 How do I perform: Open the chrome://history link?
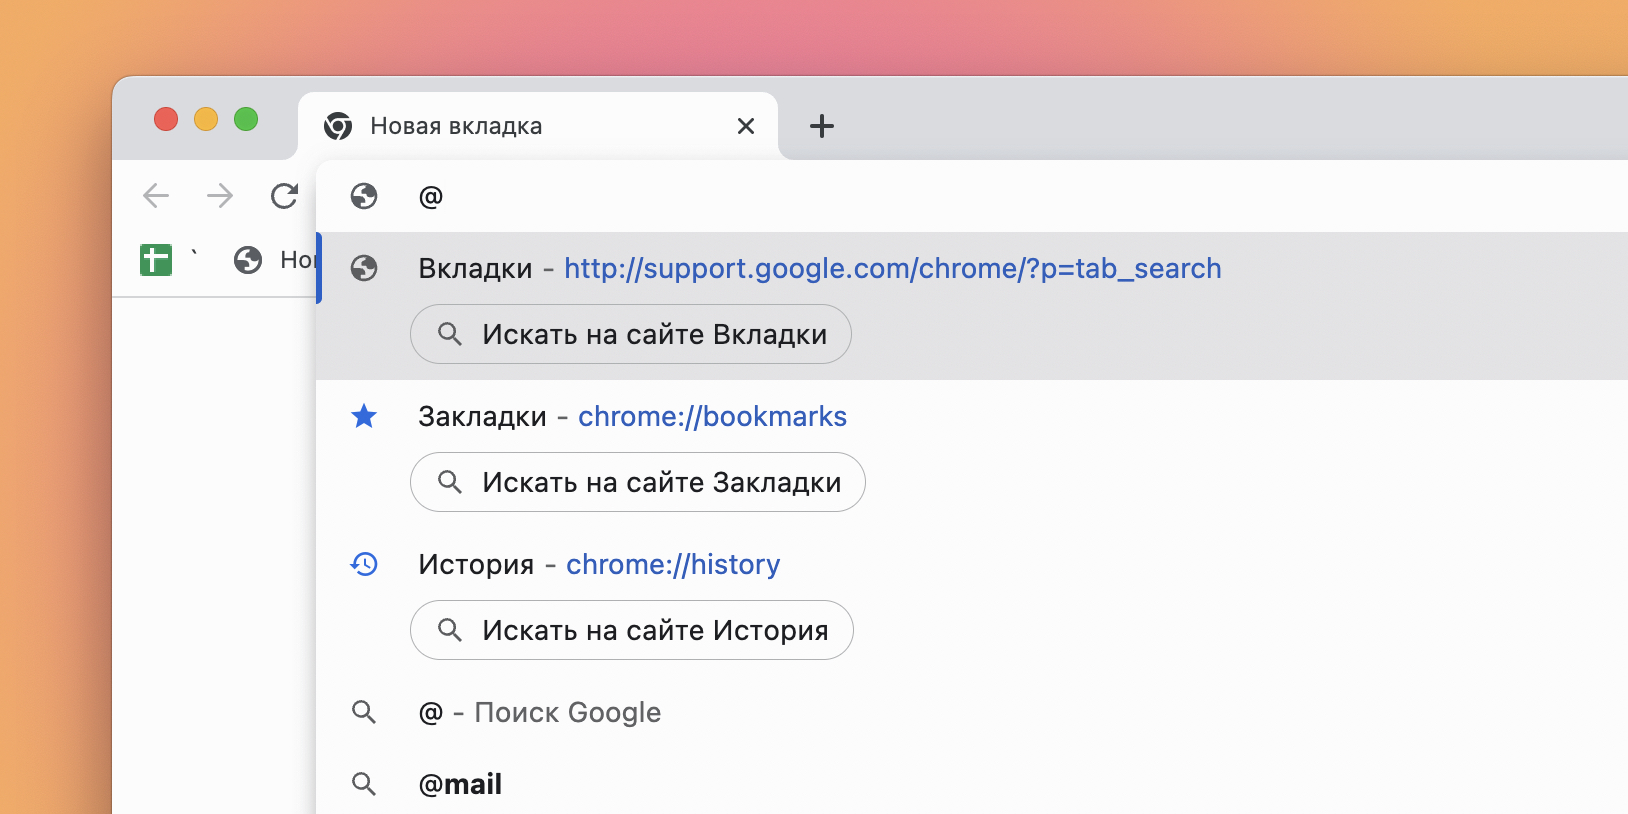[x=673, y=564]
